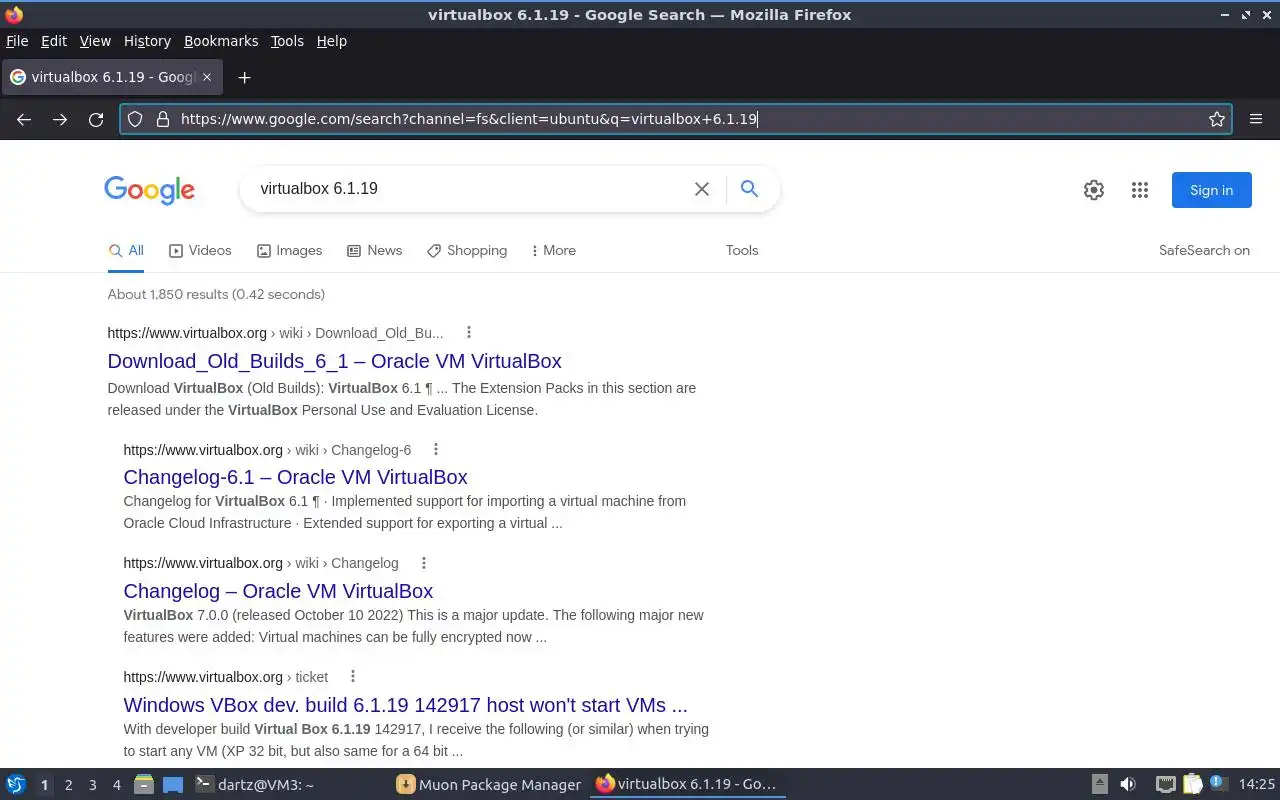Viewport: 1280px width, 800px height.
Task: View site security padlock info
Action: pos(162,119)
